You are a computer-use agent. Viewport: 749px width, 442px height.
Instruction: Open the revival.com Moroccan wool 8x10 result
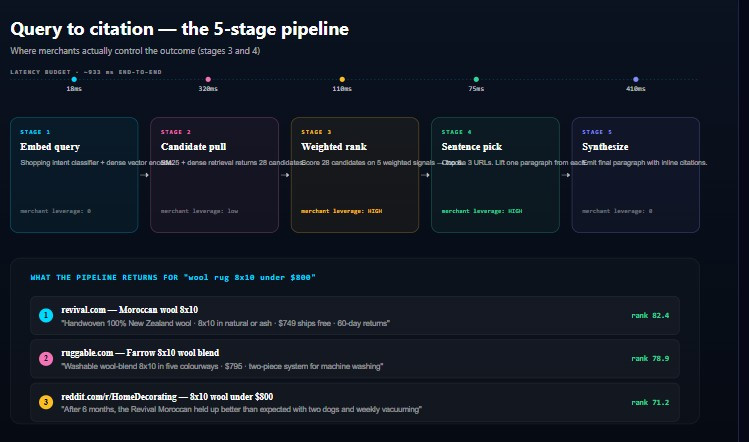355,315
